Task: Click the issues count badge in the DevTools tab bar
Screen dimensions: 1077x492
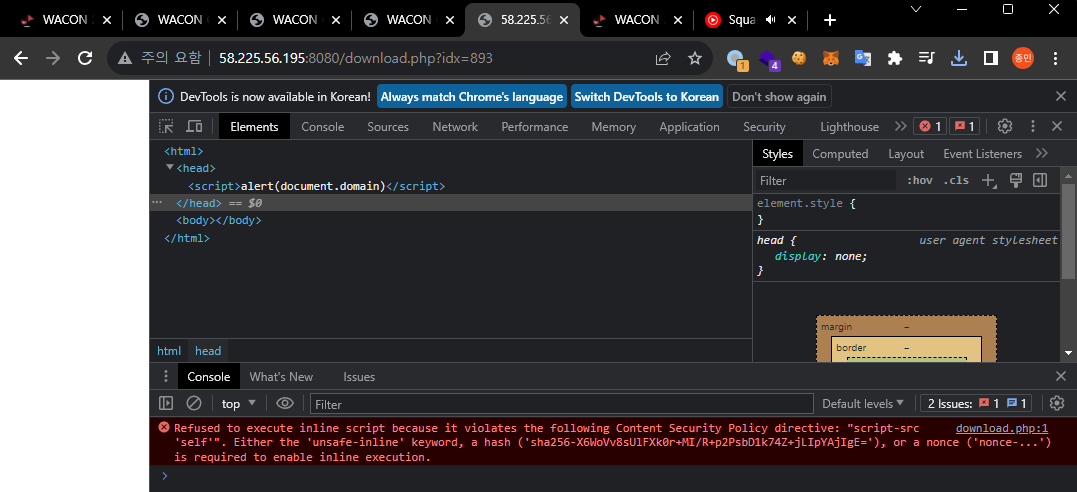Action: 965,126
